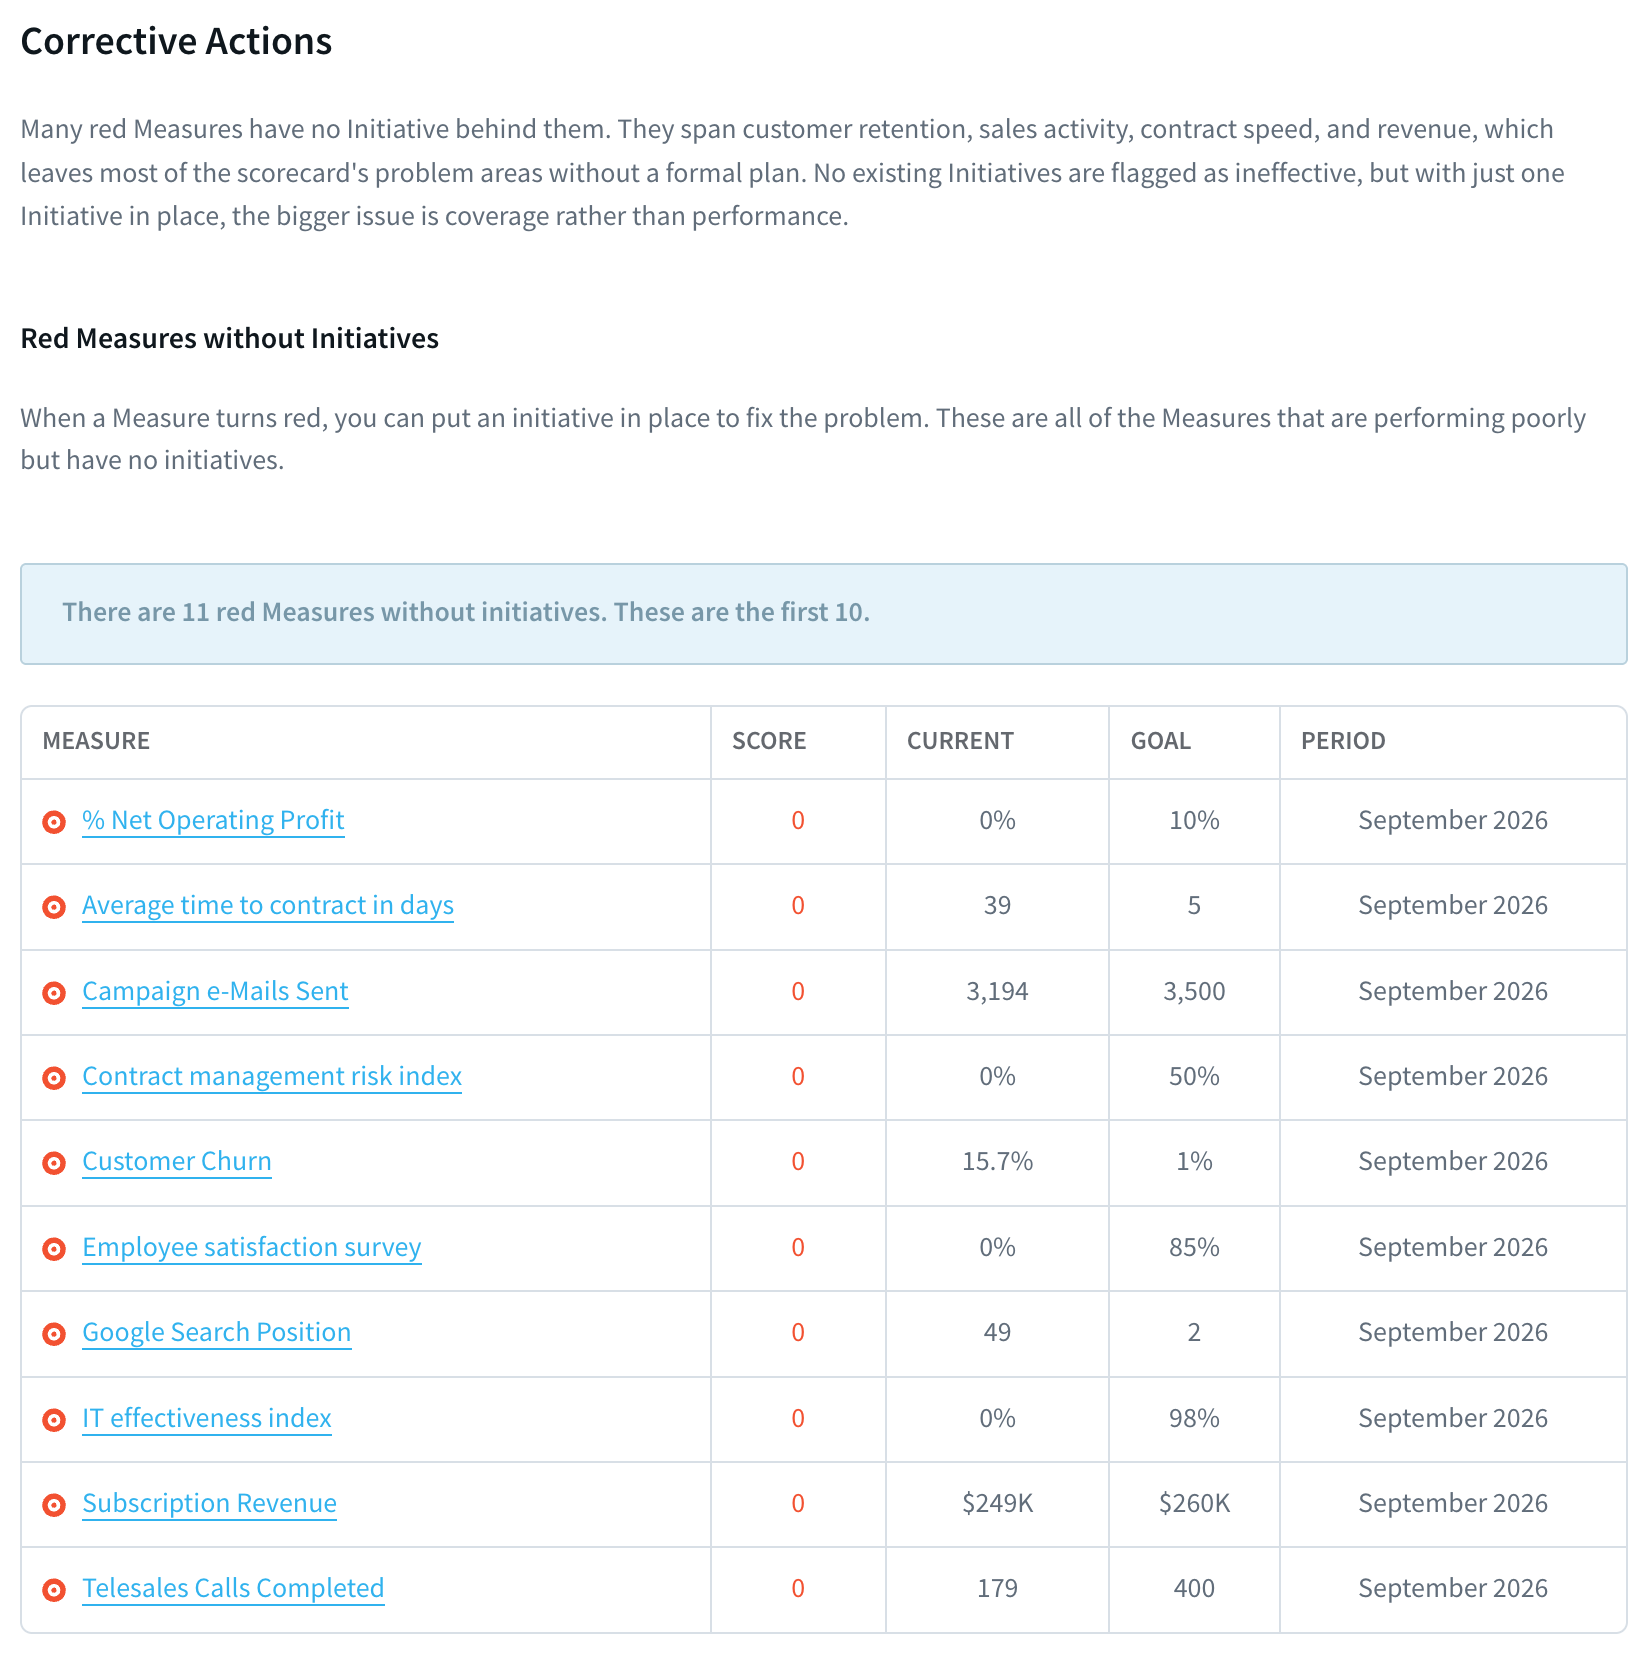
Task: Click the Corrective Actions title
Action: point(176,42)
